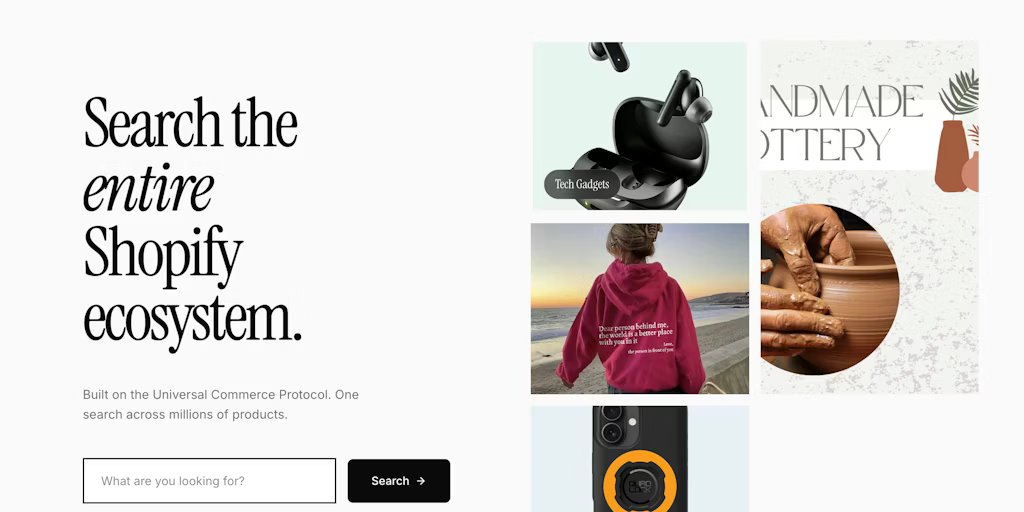The width and height of the screenshot is (1024, 512).
Task: Select the Tech Gadgets category pill
Action: (x=582, y=184)
